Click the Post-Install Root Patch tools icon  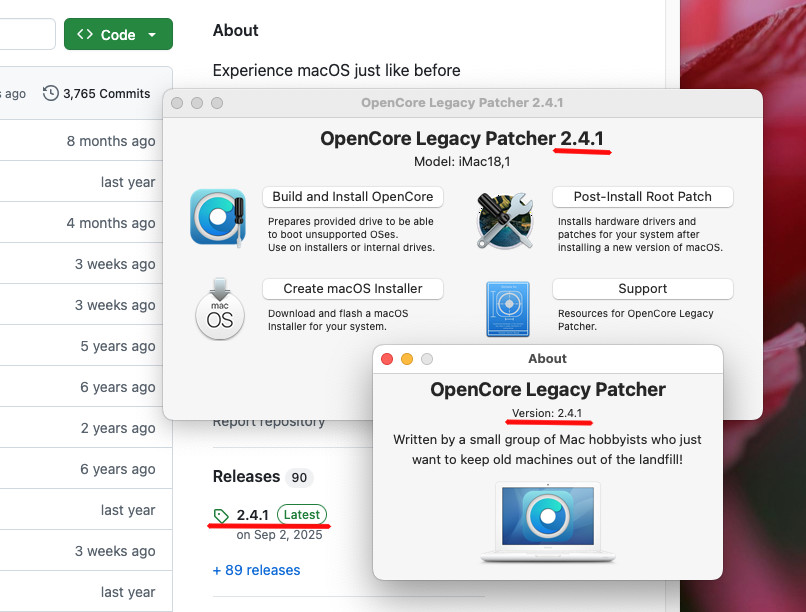[505, 220]
